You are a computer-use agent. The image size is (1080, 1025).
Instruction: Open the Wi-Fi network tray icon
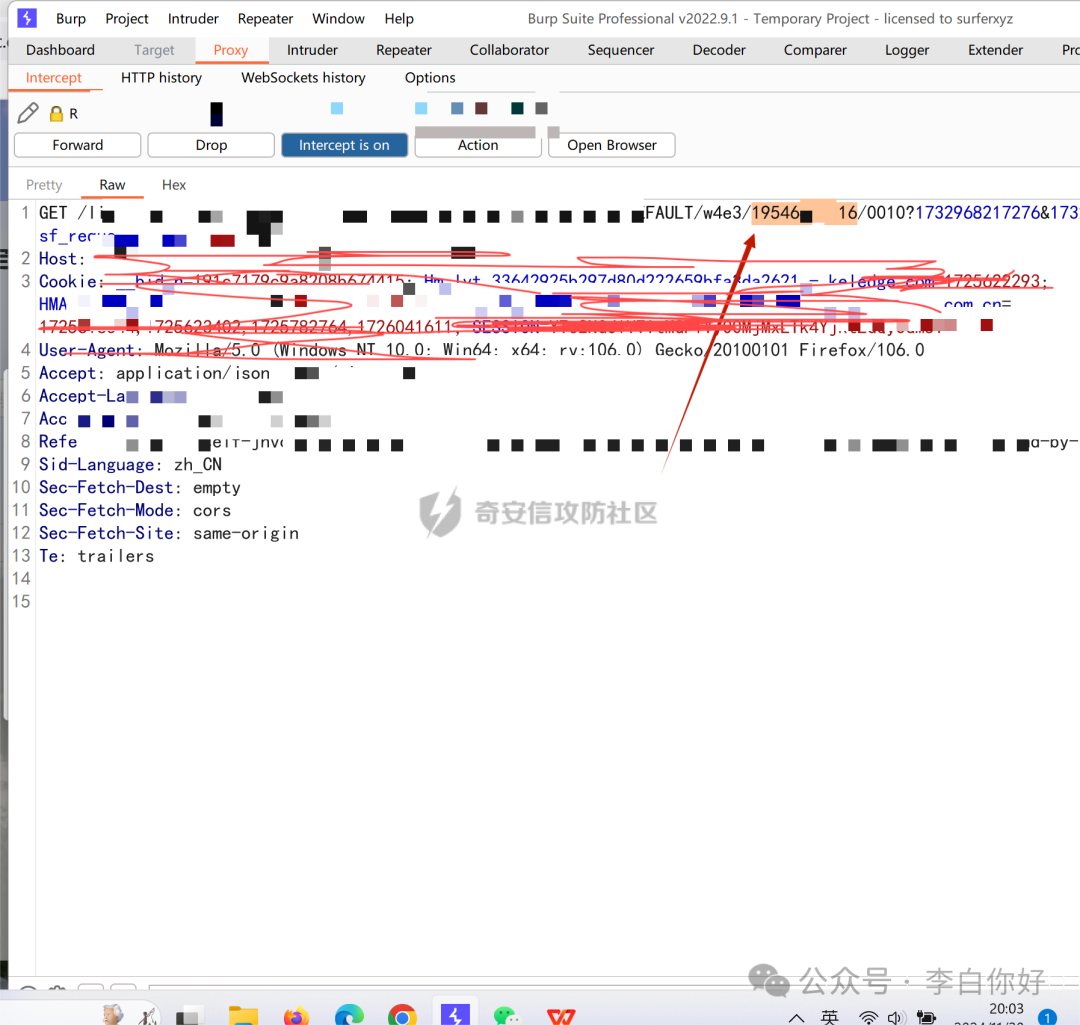point(869,1018)
